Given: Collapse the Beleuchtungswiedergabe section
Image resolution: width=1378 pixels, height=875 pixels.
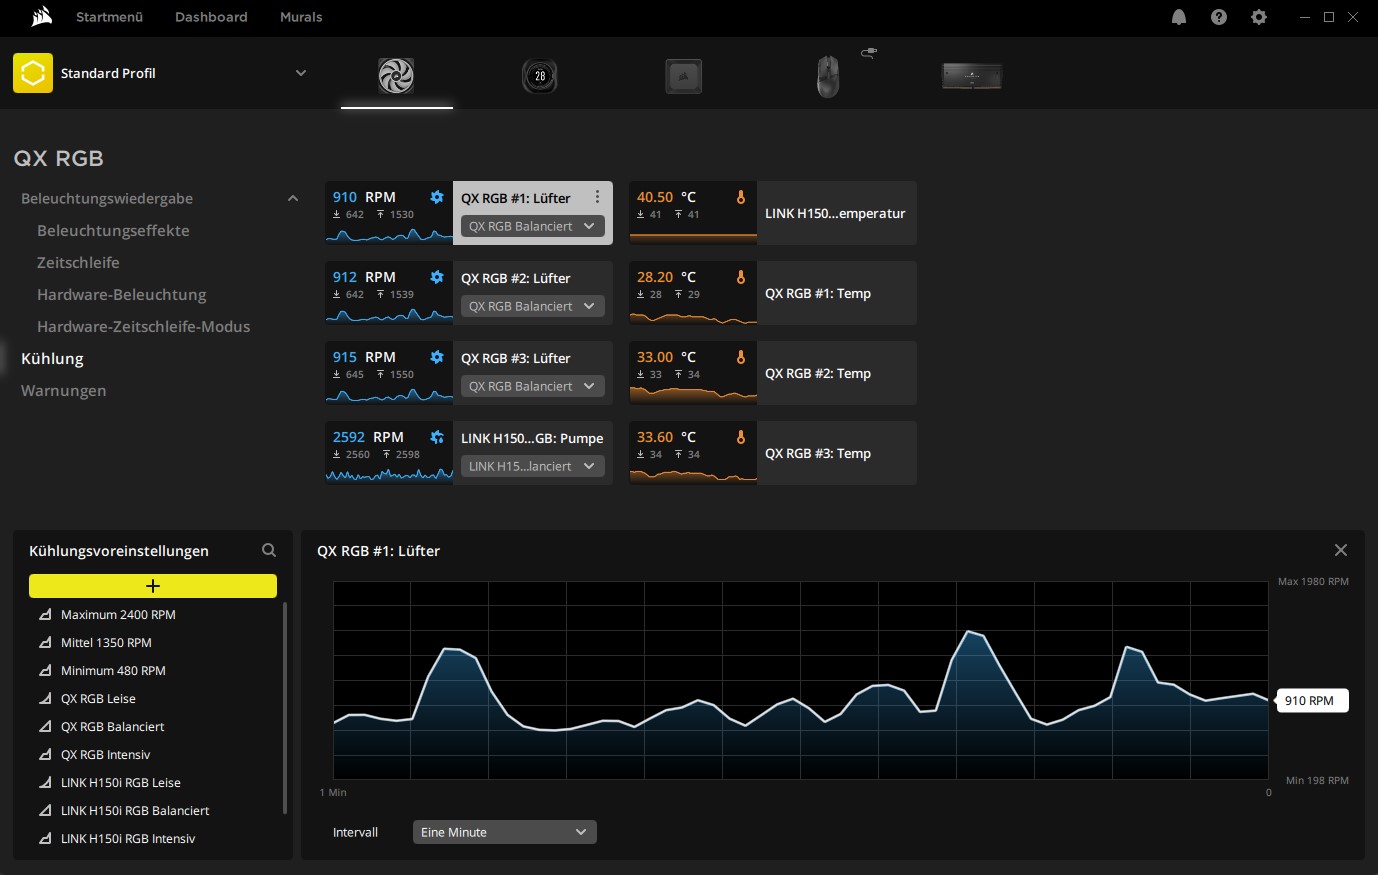Looking at the screenshot, I should tap(293, 199).
